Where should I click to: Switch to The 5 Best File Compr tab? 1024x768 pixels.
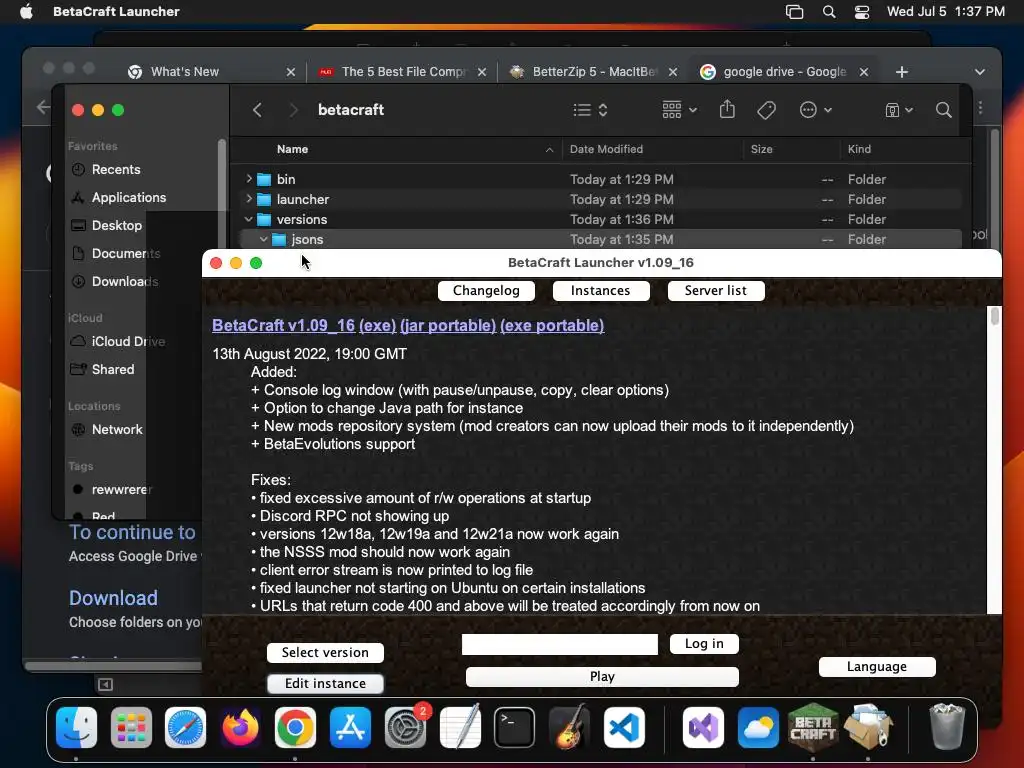401,72
